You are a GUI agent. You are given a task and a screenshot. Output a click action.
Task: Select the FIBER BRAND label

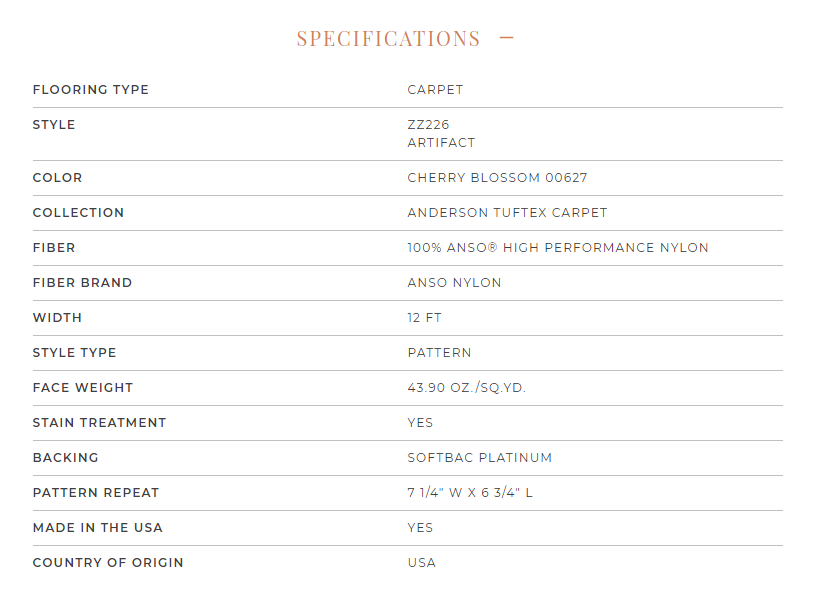pyautogui.click(x=82, y=283)
